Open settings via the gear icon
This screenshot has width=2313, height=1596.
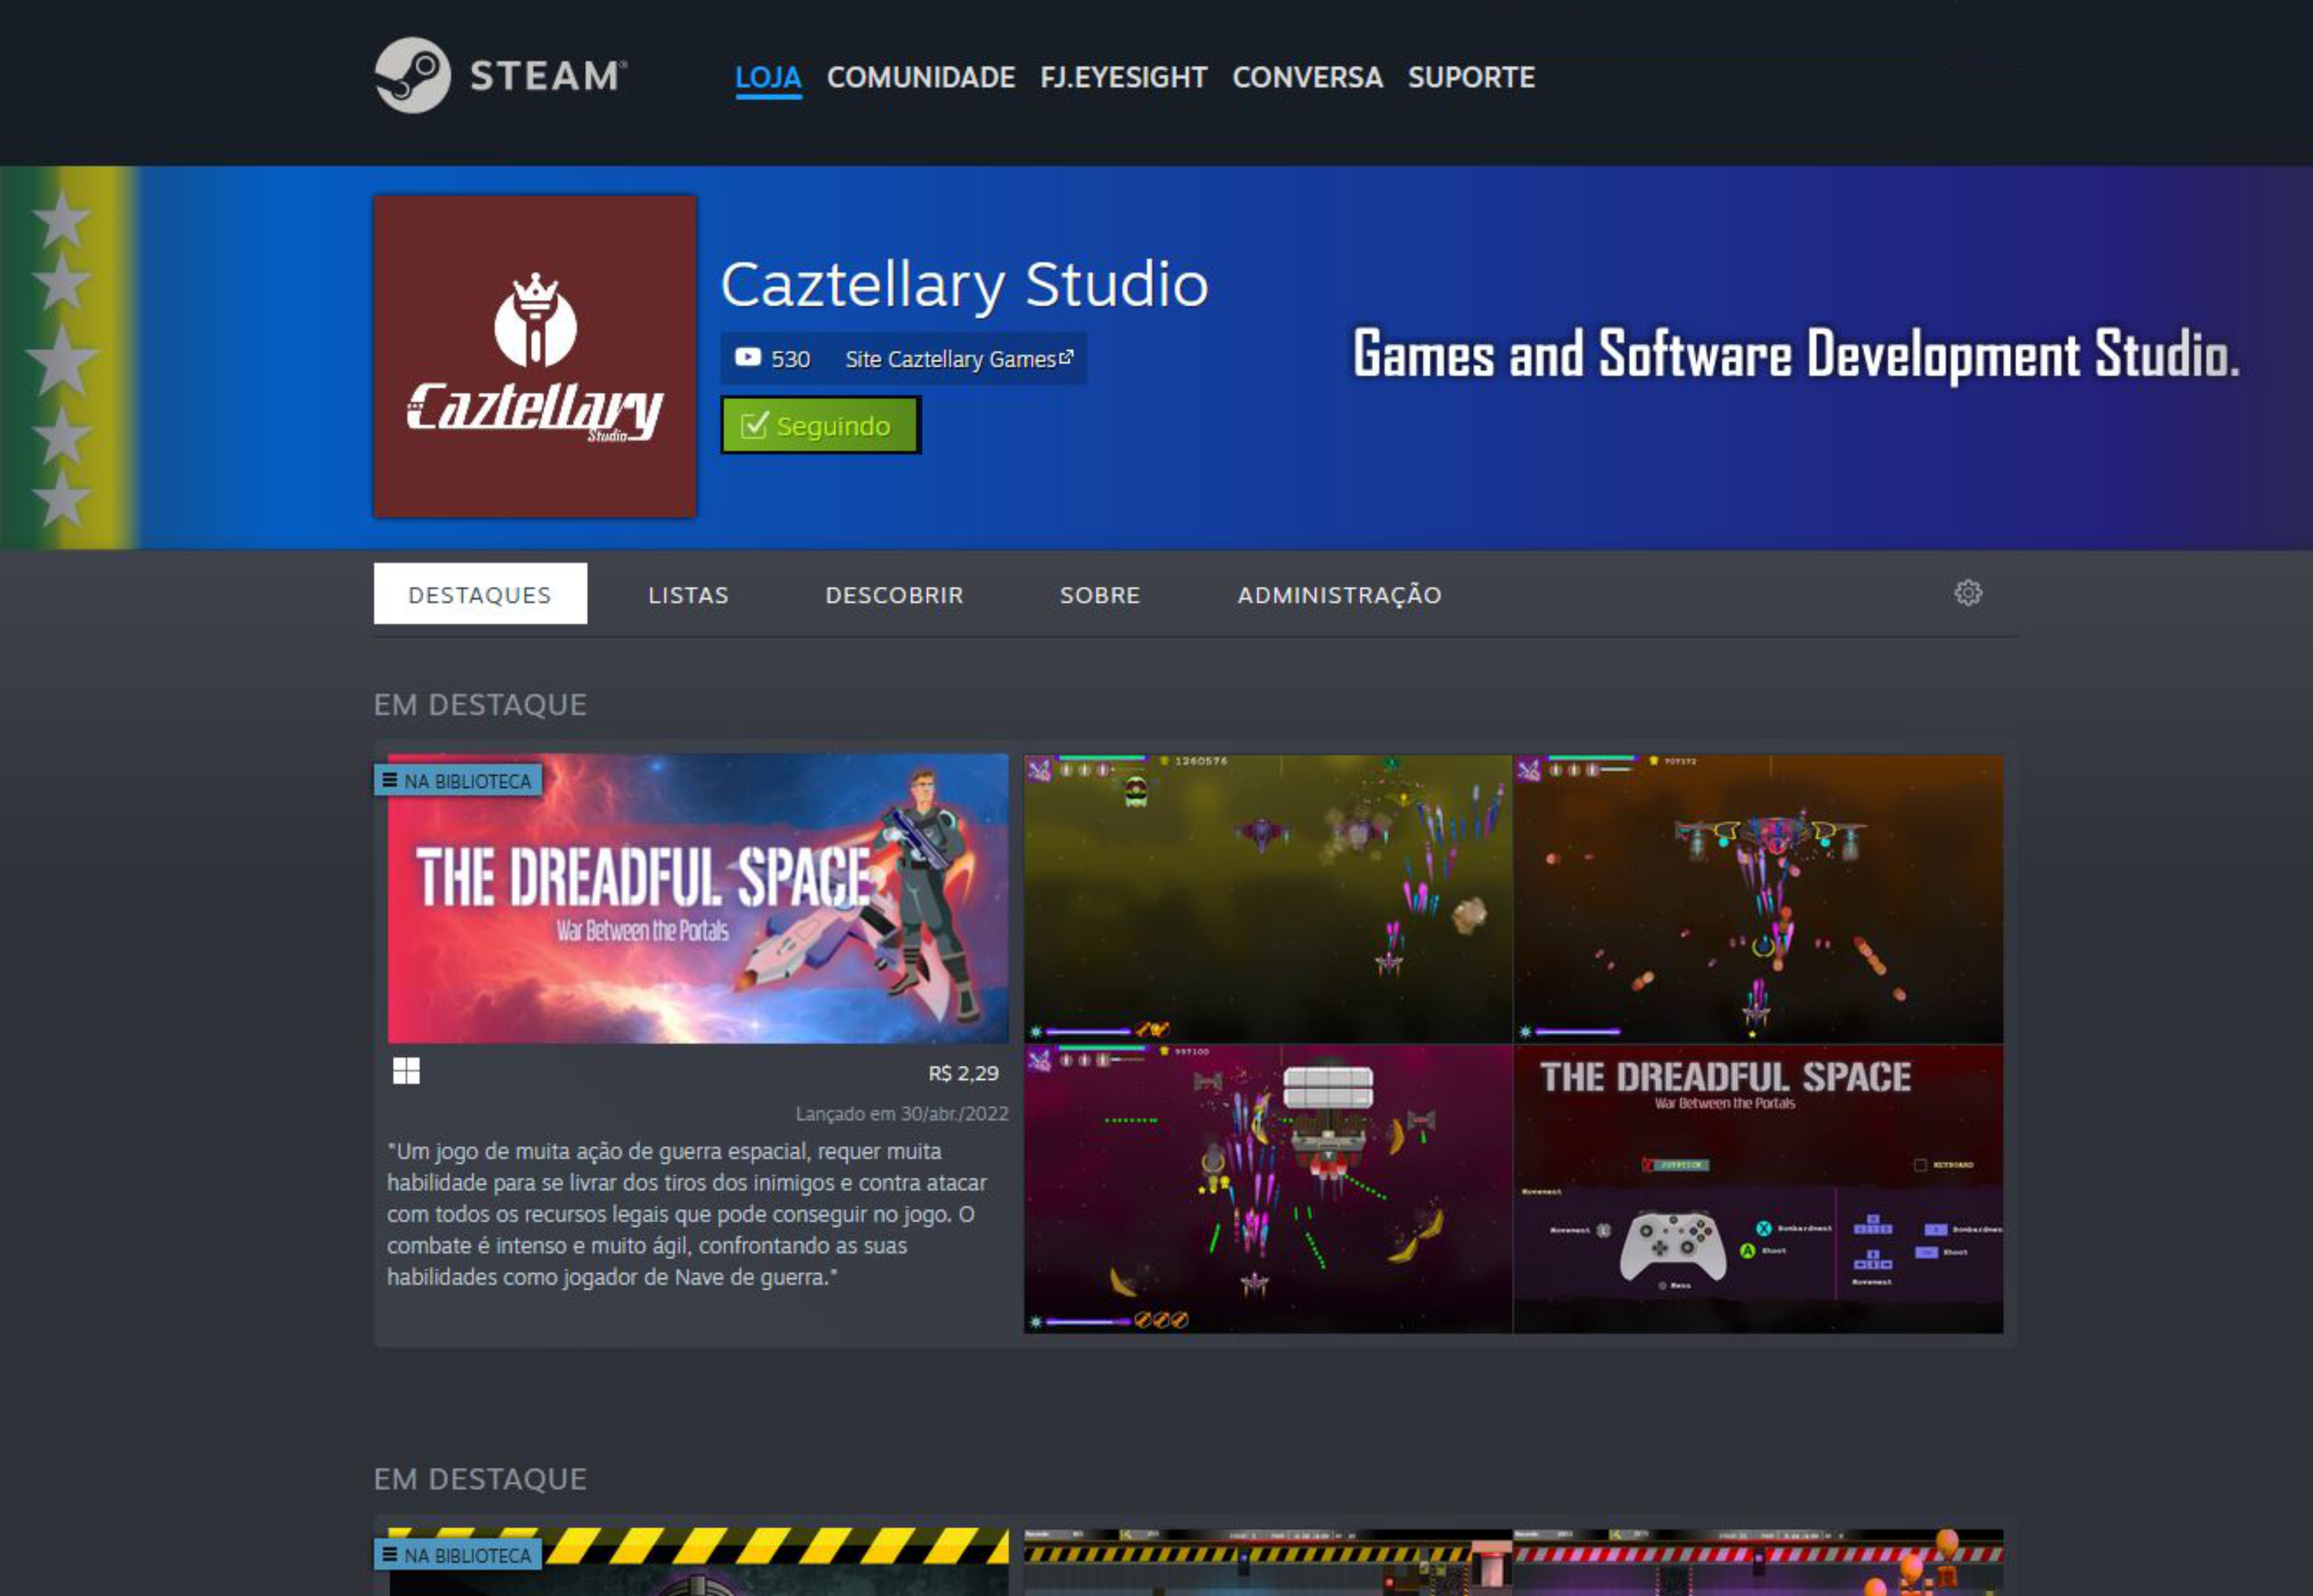(1967, 593)
